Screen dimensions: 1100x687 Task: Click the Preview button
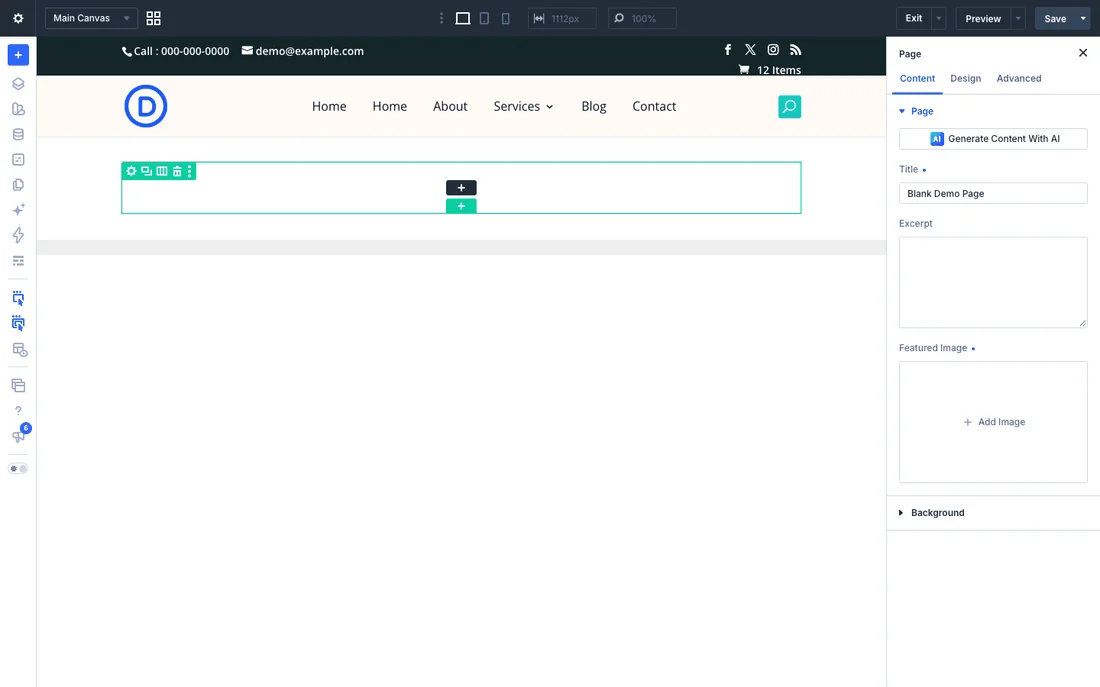pos(983,18)
